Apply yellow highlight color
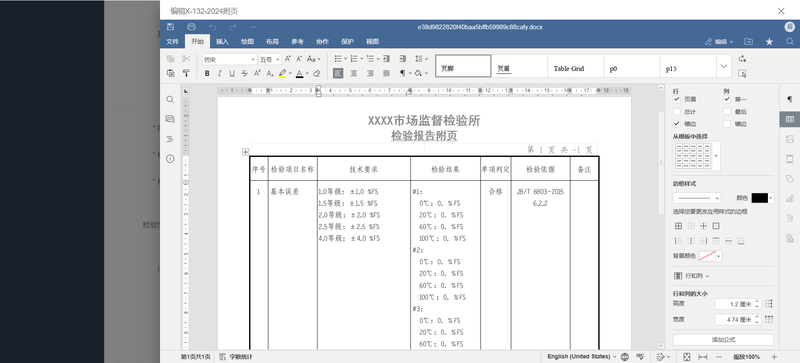Viewport: 800px width, 363px height. click(x=283, y=74)
